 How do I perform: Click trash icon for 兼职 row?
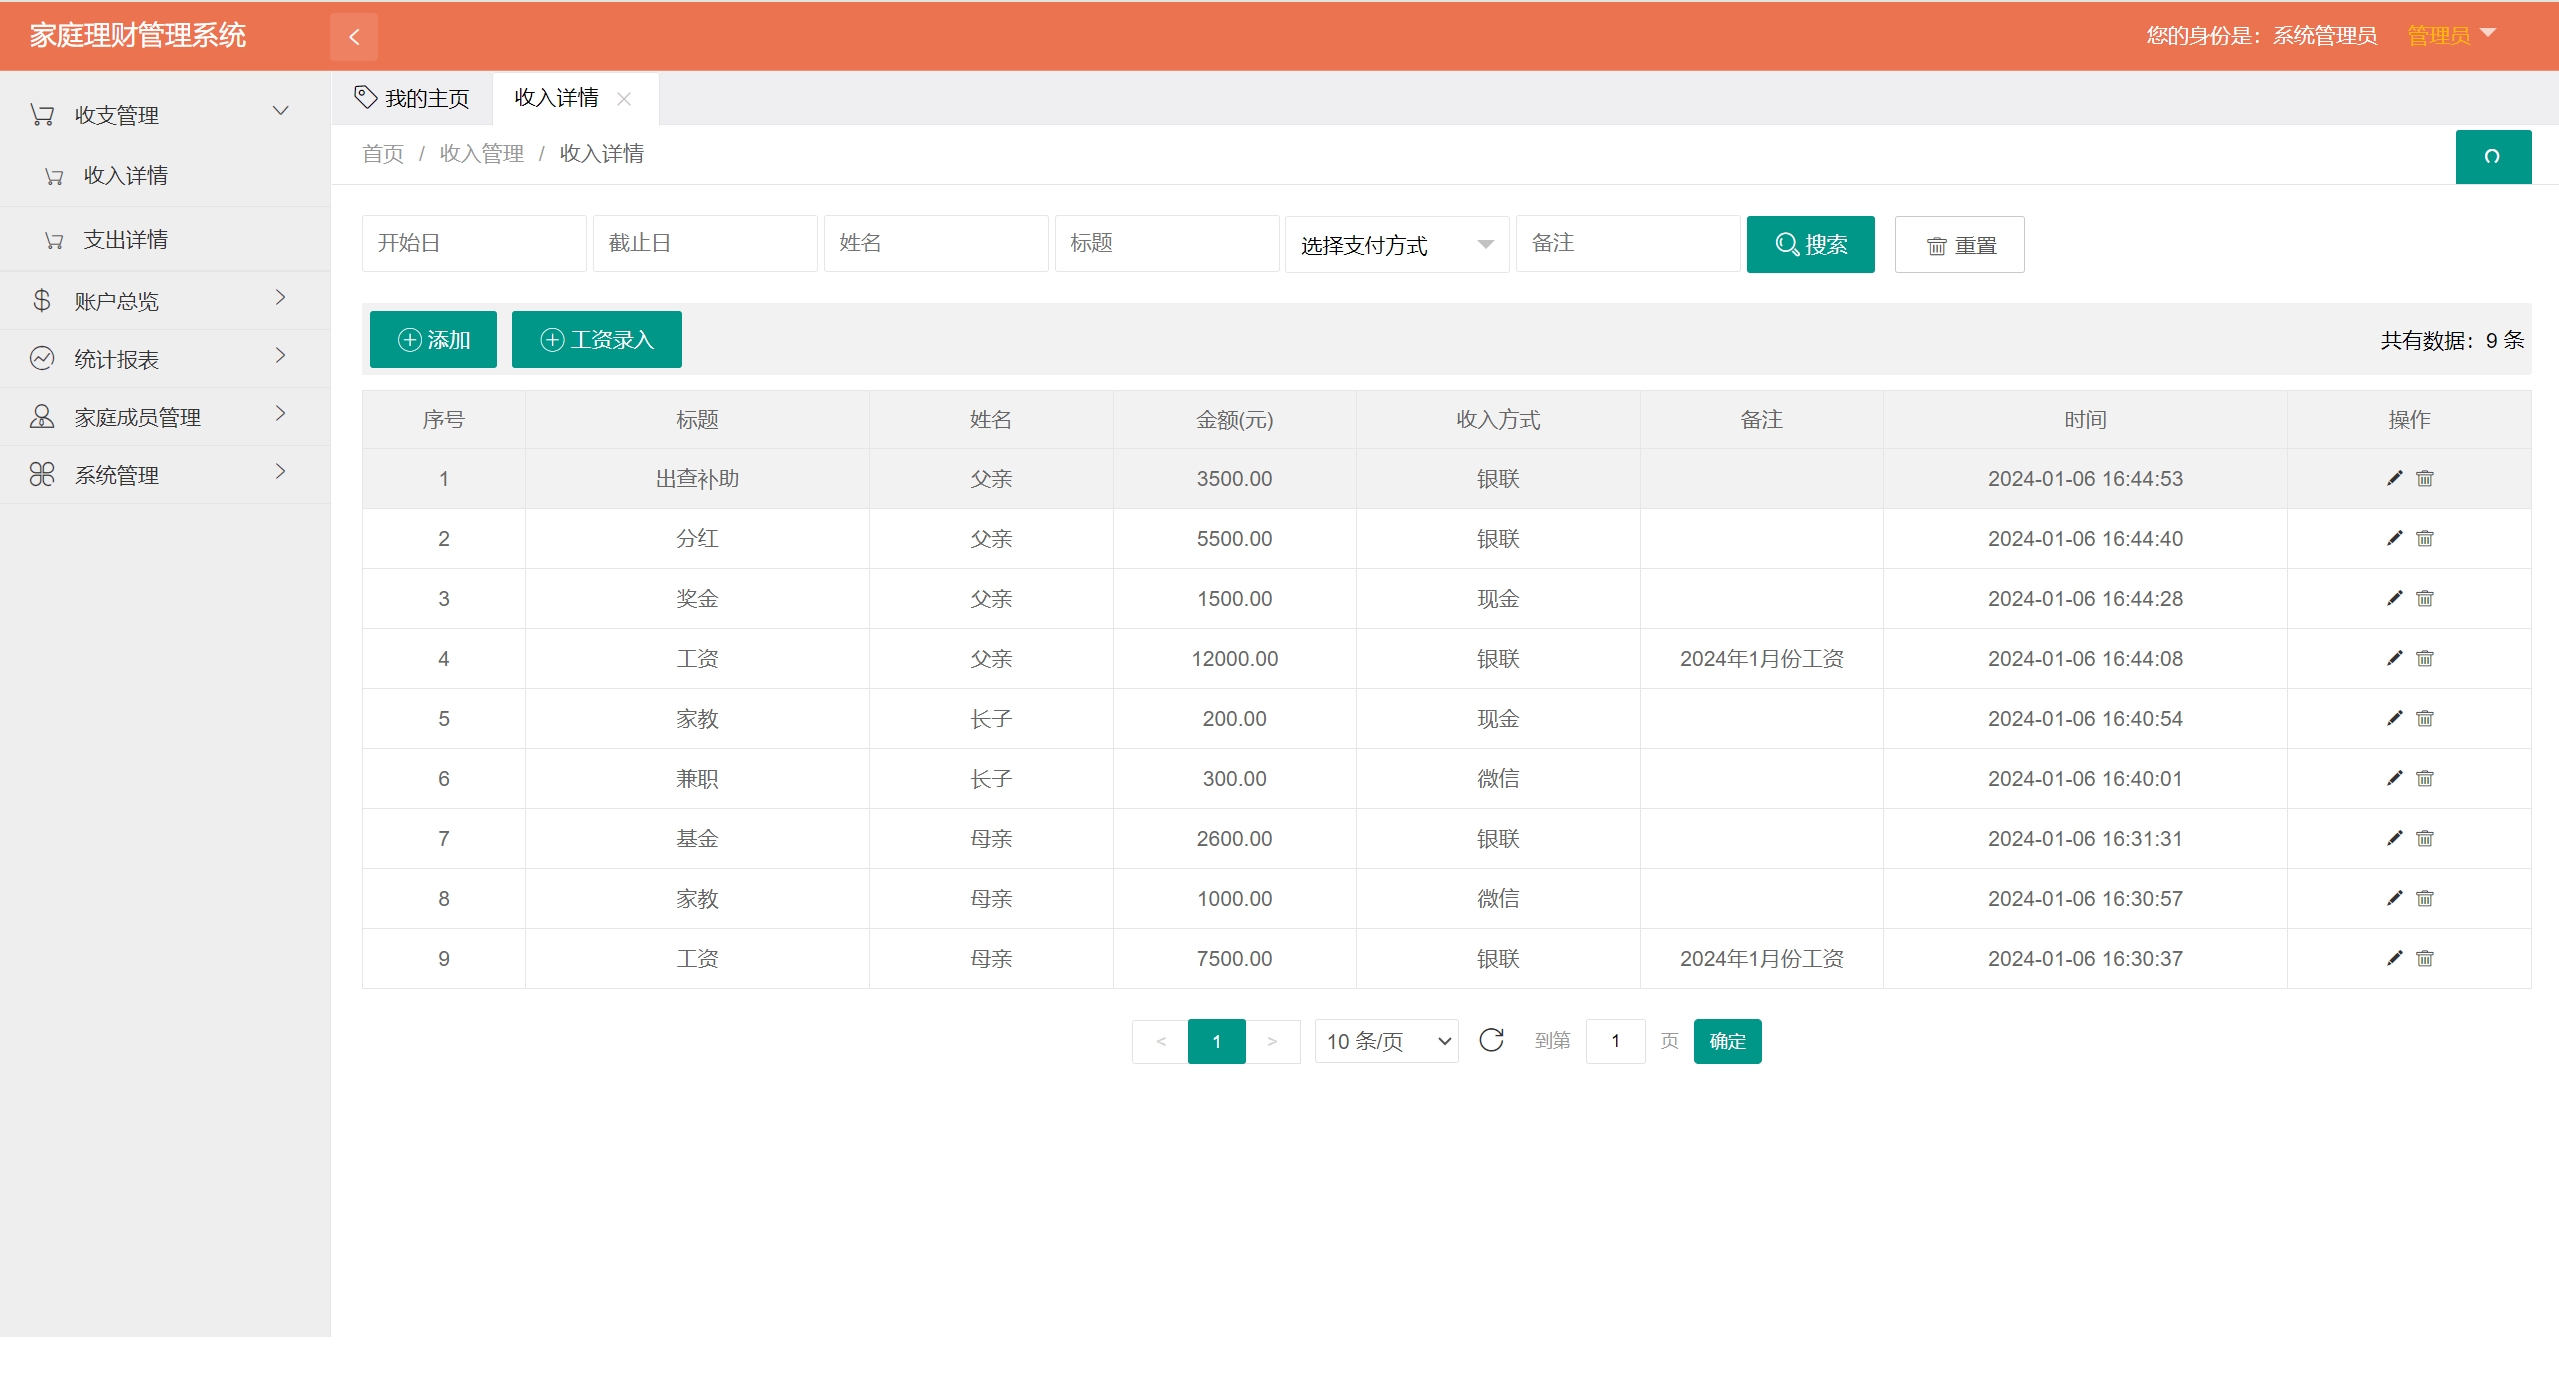click(2425, 778)
